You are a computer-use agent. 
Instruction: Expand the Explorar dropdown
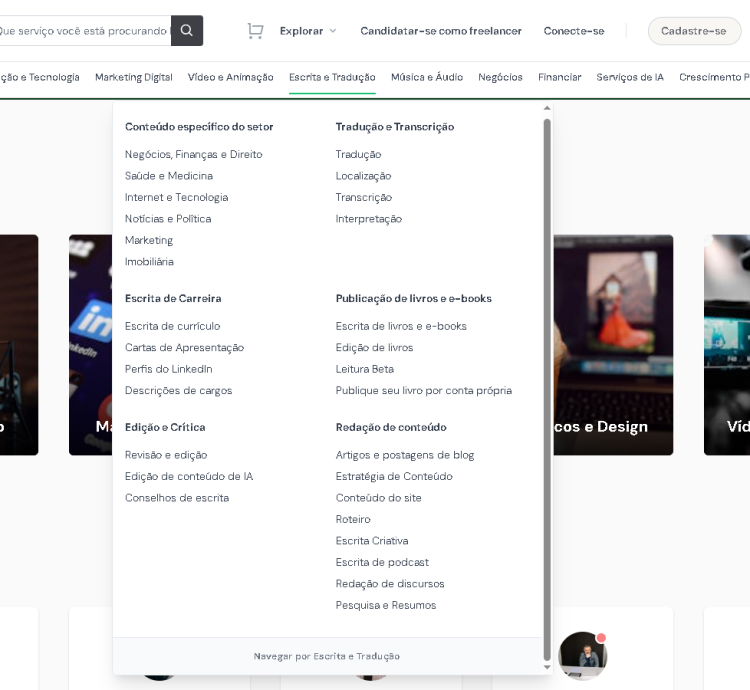pyautogui.click(x=307, y=31)
